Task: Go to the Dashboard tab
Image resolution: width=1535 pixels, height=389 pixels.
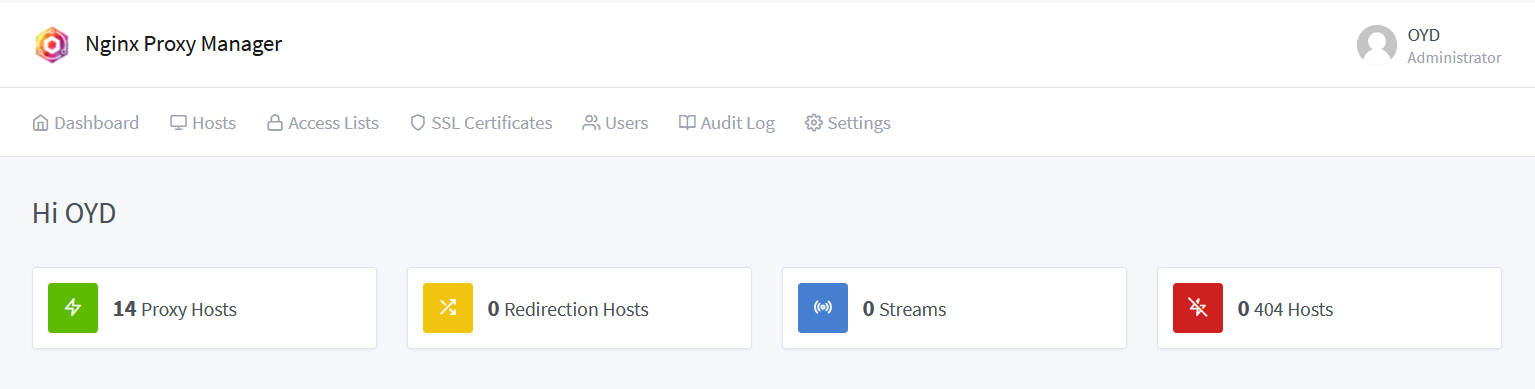Action: pyautogui.click(x=86, y=123)
